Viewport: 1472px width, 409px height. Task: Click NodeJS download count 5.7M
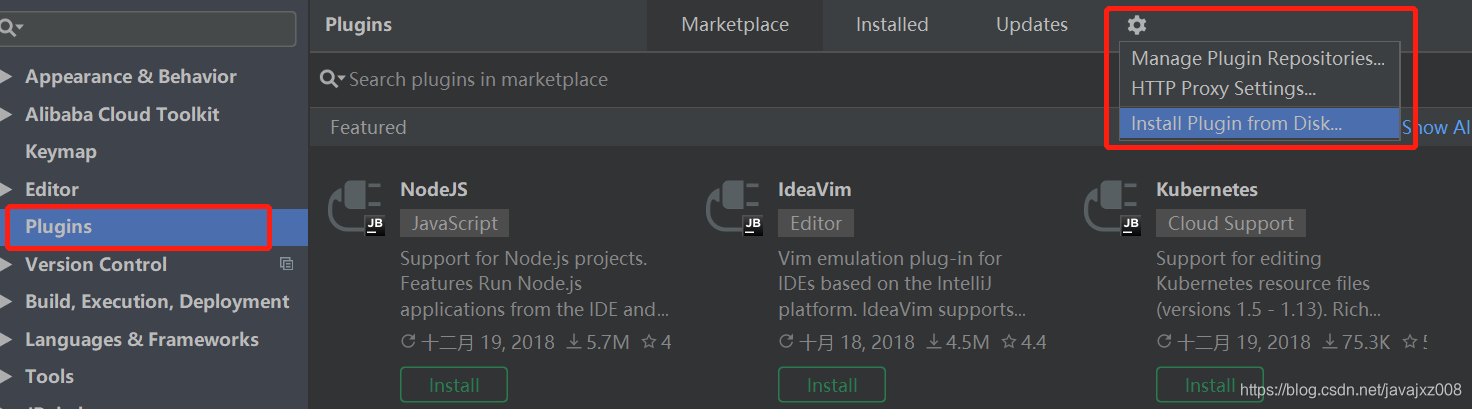tap(598, 342)
